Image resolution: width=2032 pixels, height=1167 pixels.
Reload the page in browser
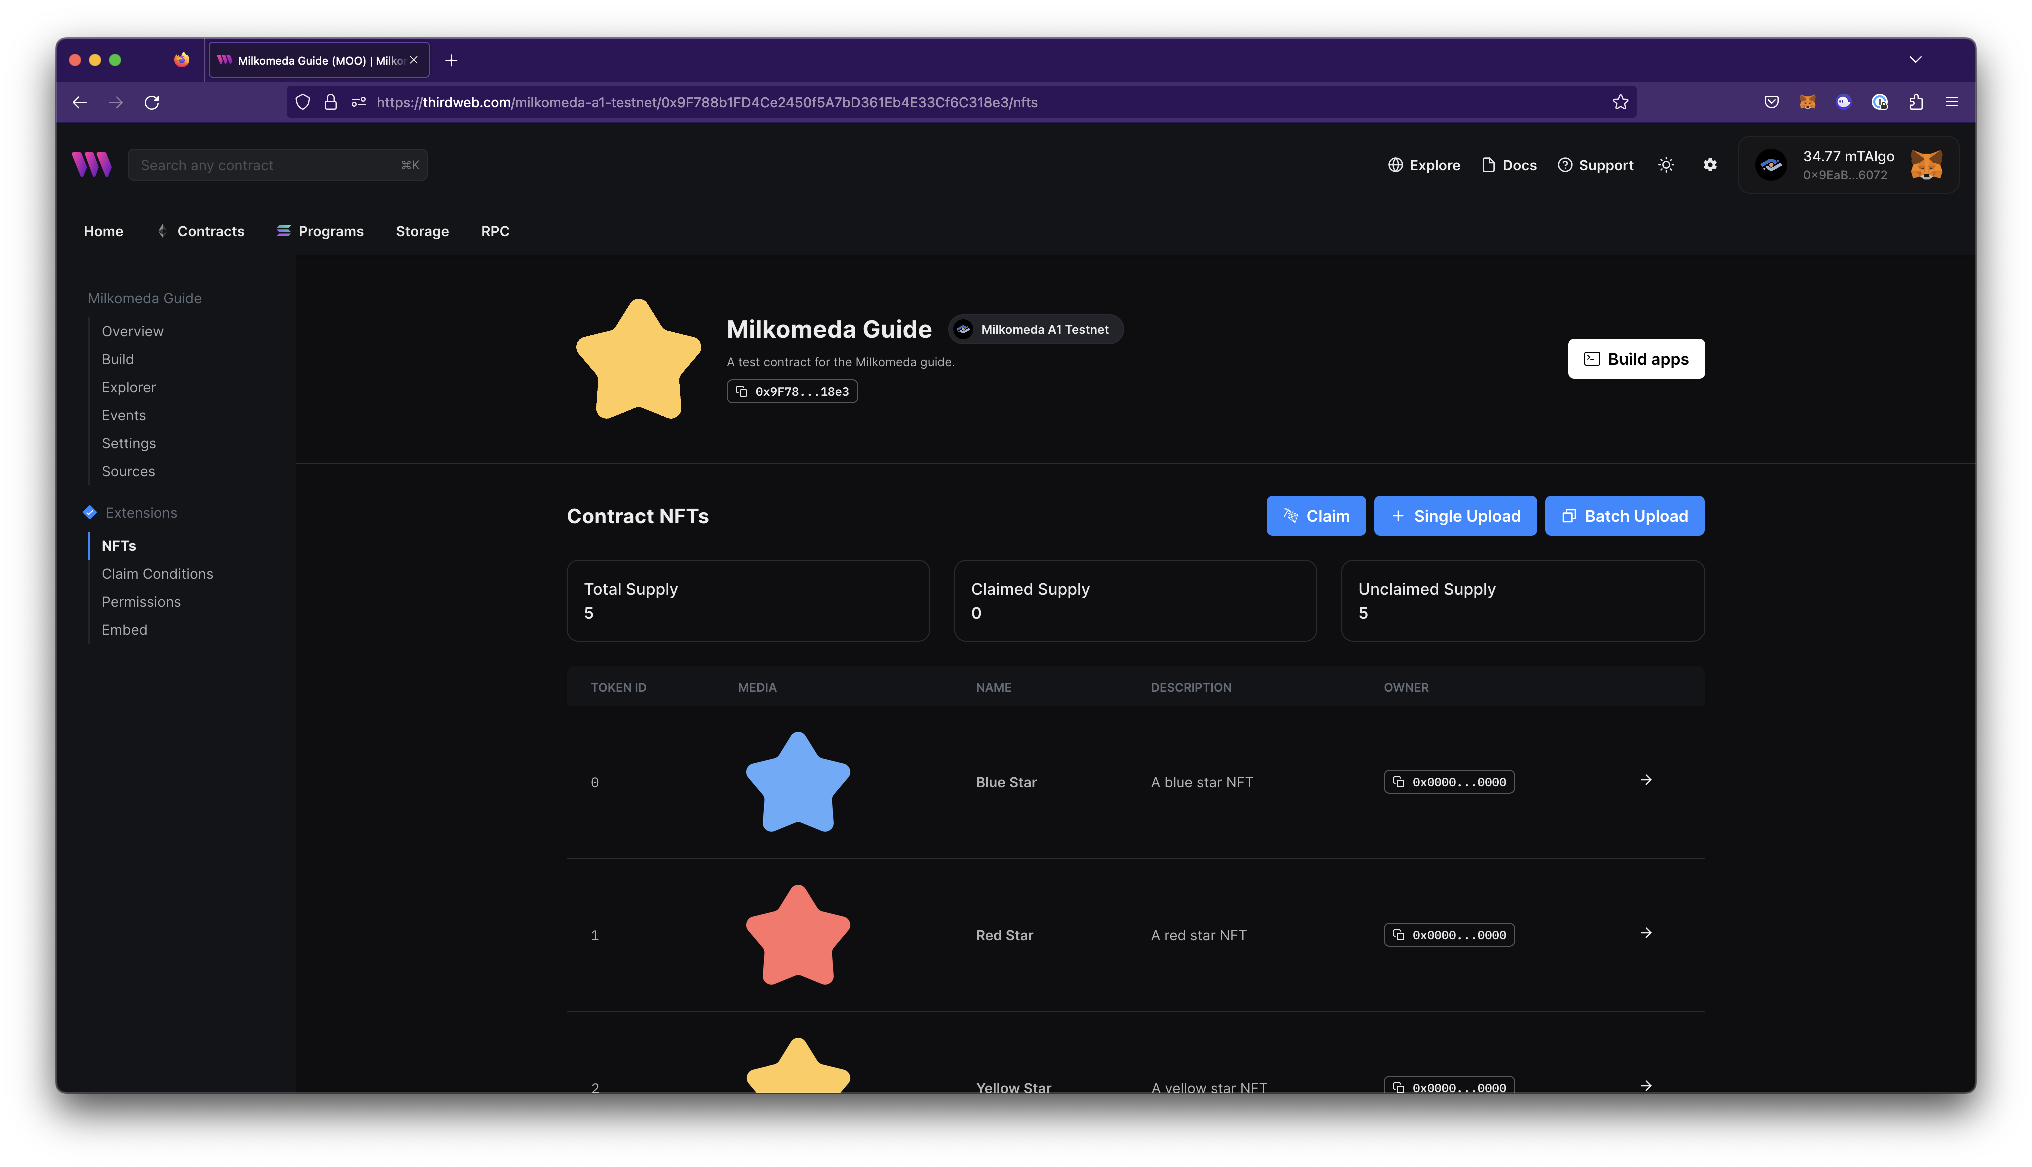[x=152, y=102]
